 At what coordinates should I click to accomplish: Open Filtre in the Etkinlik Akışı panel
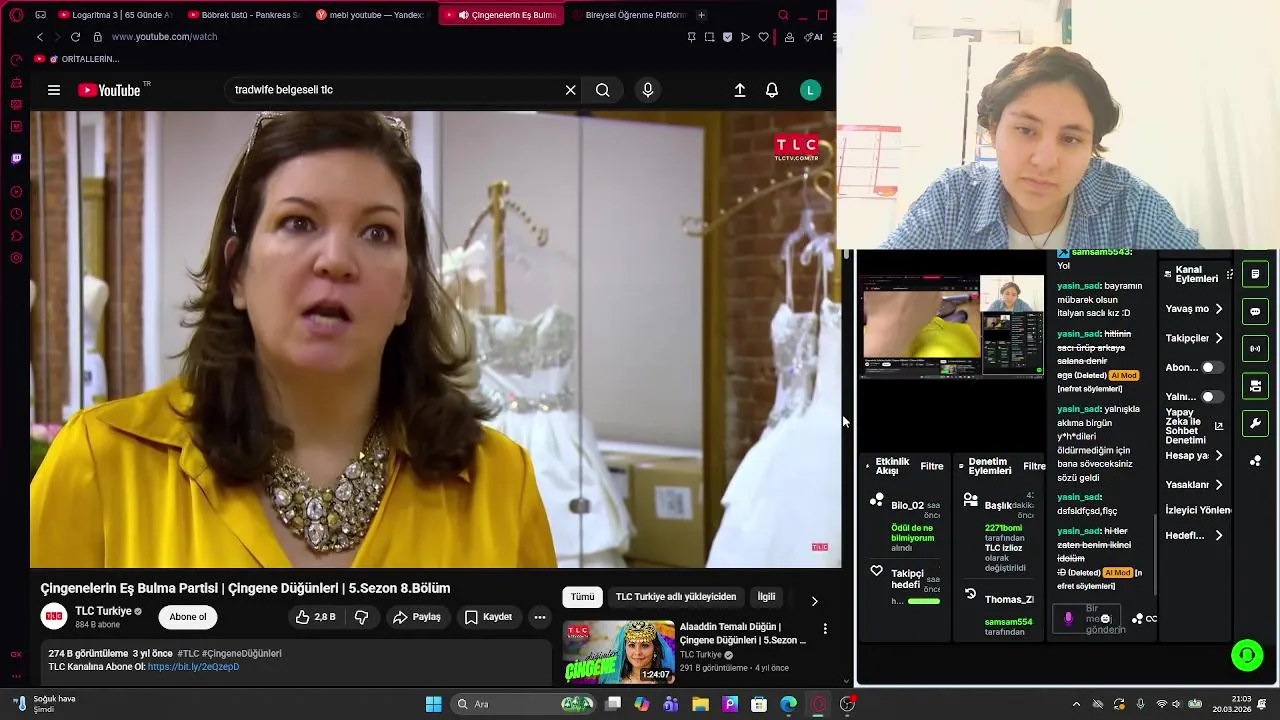(932, 466)
